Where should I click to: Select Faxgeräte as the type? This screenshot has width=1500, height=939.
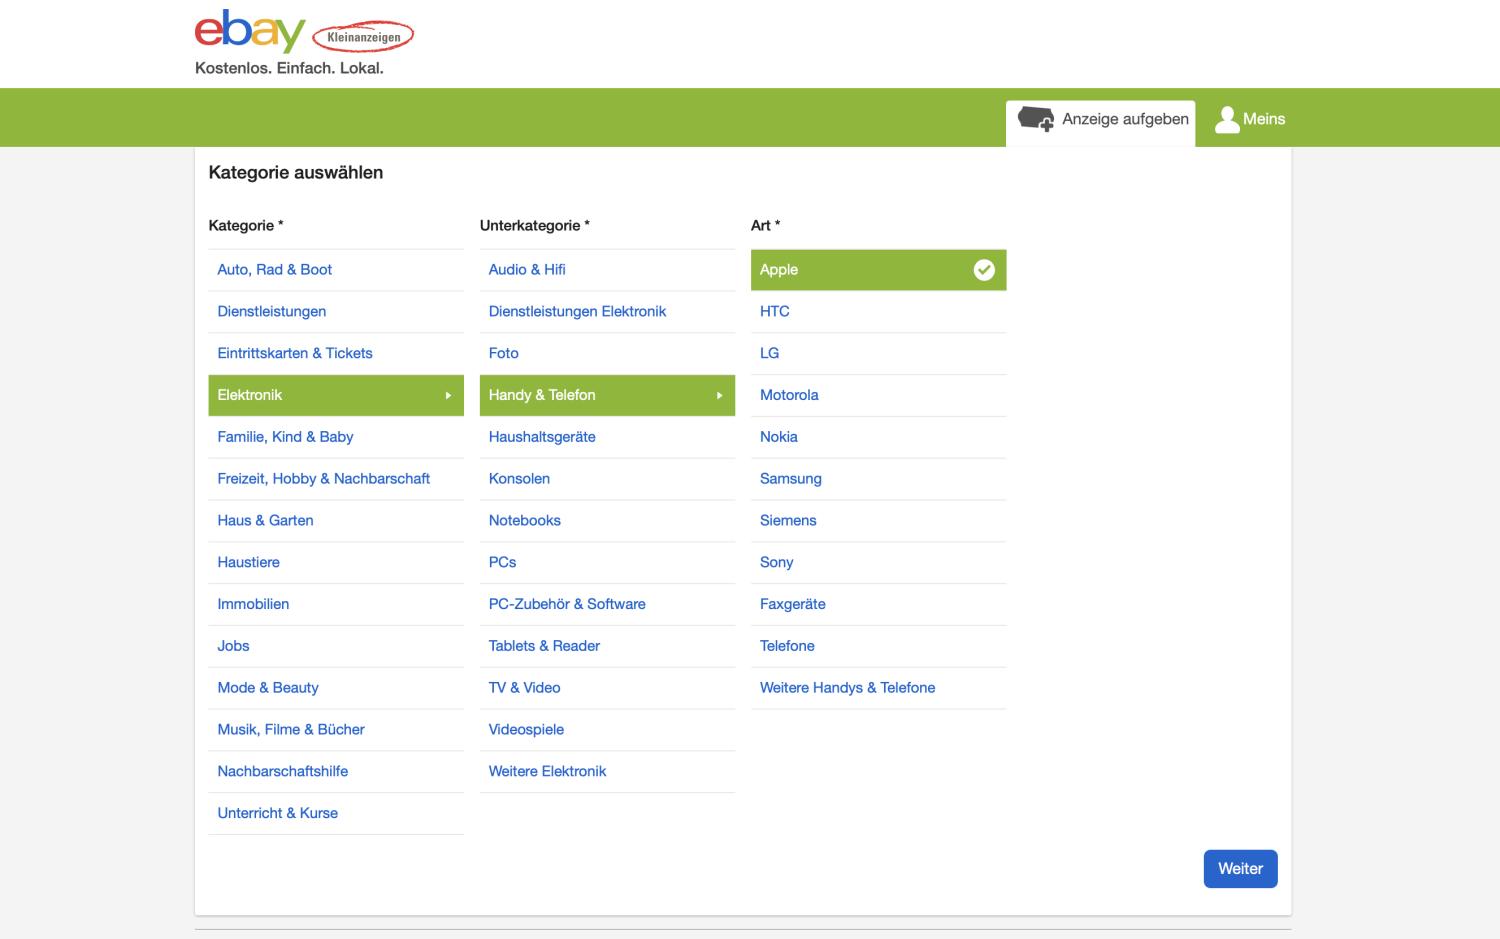(878, 605)
